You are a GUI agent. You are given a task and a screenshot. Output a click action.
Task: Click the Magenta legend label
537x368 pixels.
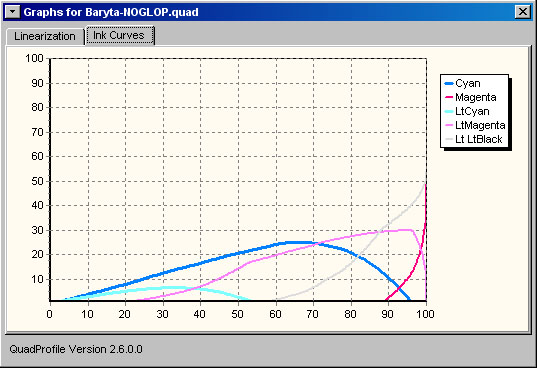(475, 98)
